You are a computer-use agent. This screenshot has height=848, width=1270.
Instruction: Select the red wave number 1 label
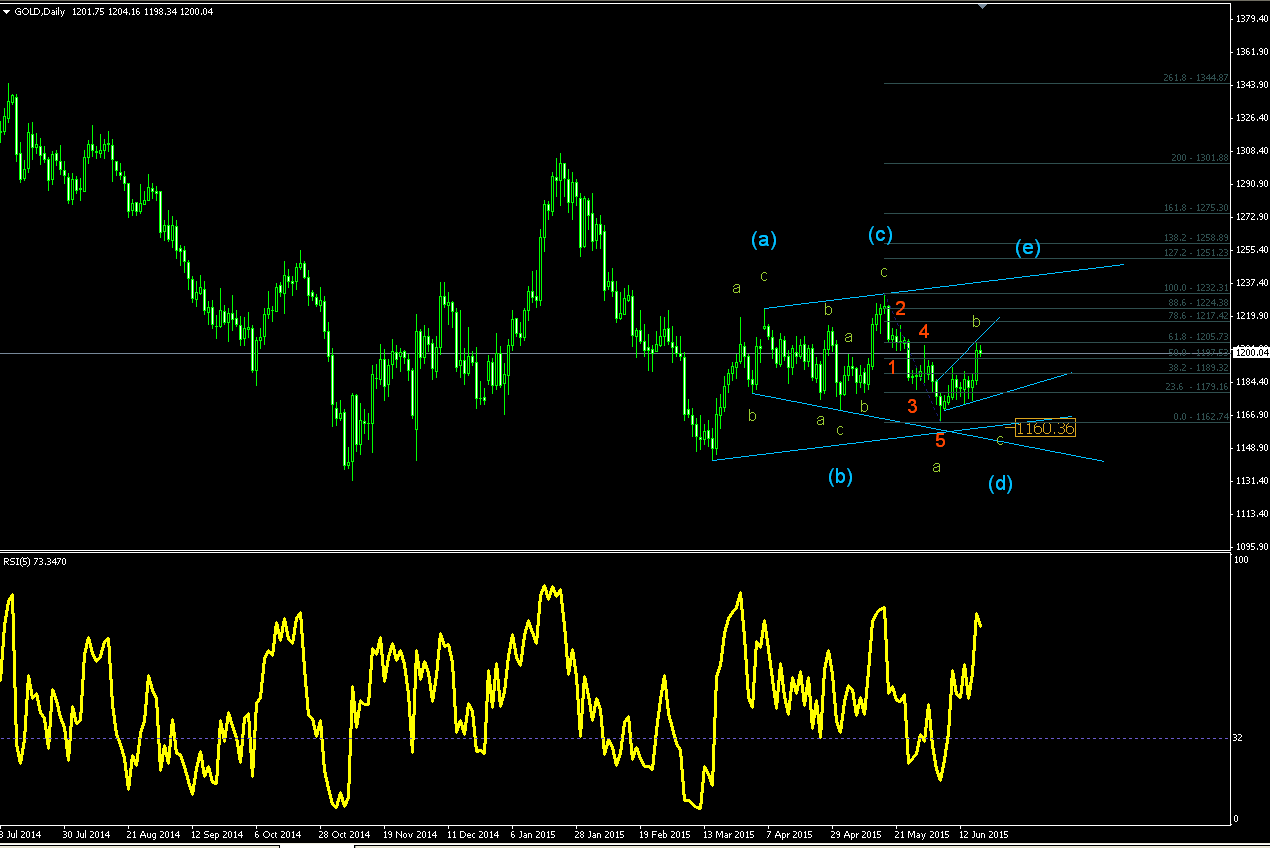[x=892, y=367]
